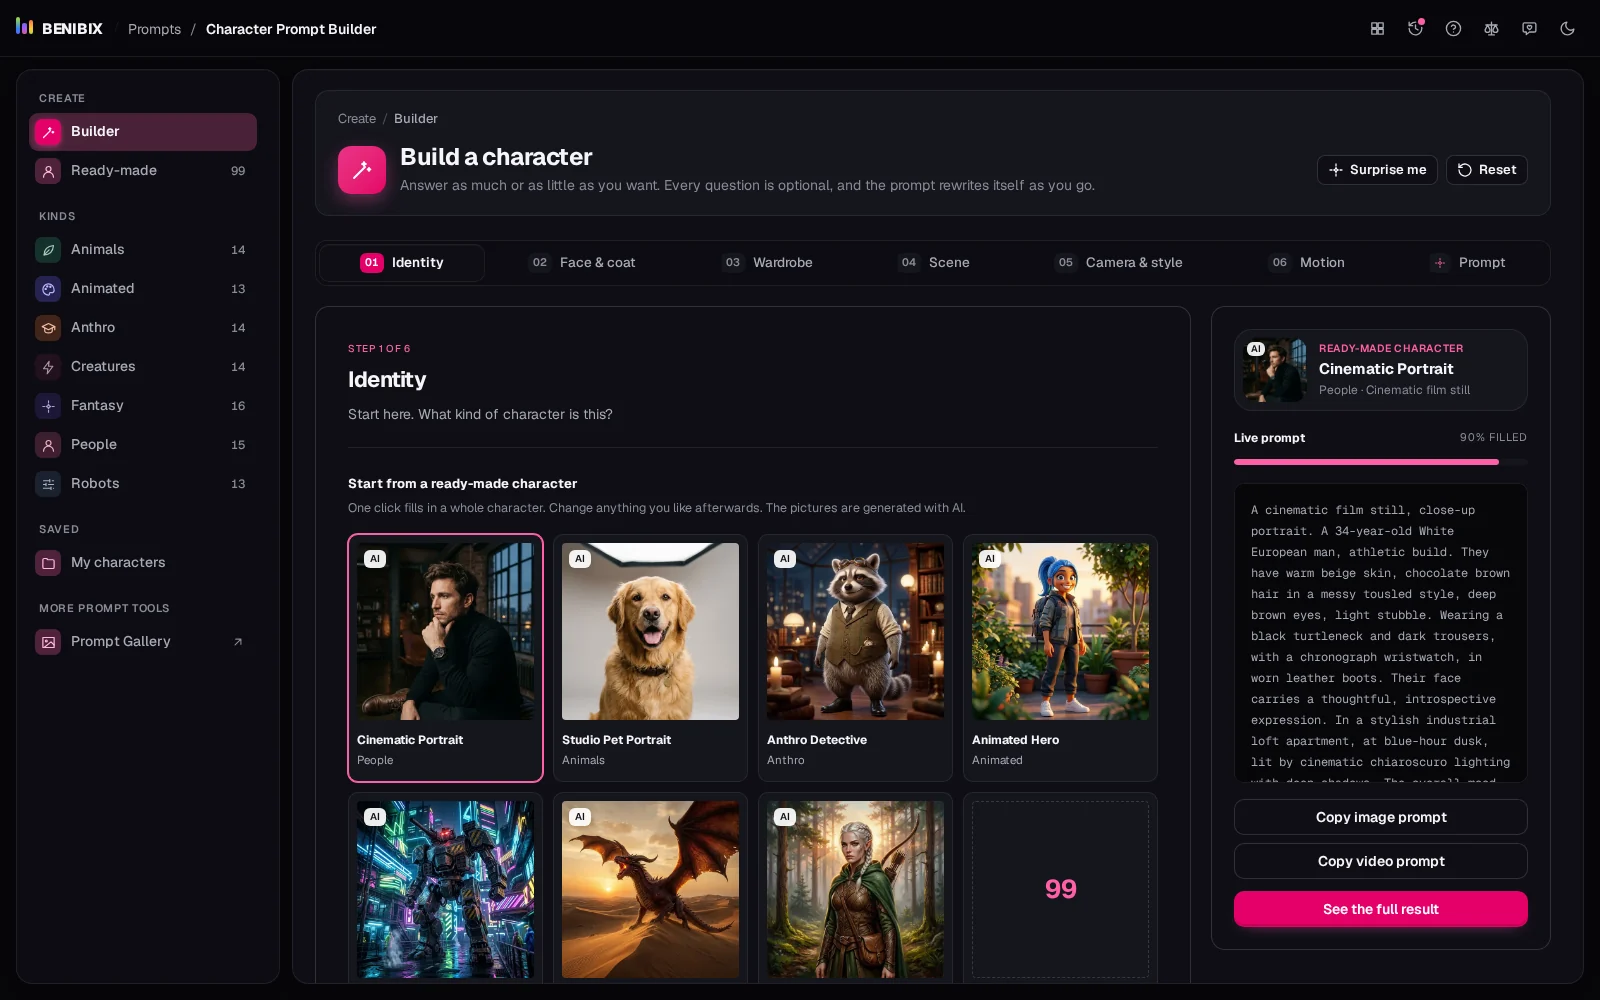1600x1000 pixels.
Task: Toggle dark mode with the moon icon
Action: [x=1567, y=29]
